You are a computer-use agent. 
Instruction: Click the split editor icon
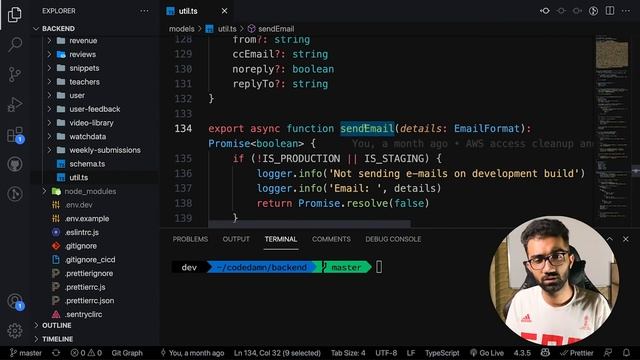(610, 11)
